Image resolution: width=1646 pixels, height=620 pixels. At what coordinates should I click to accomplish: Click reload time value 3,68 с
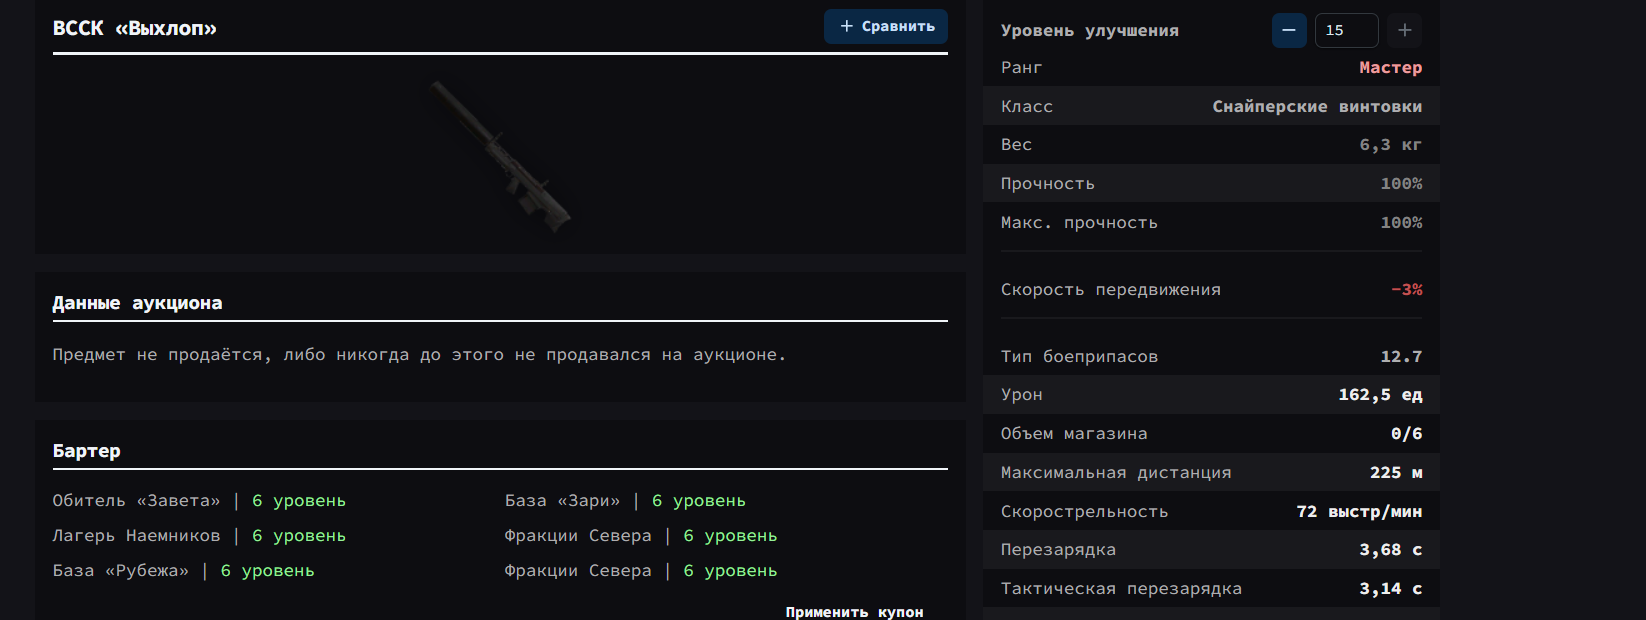pos(1390,550)
